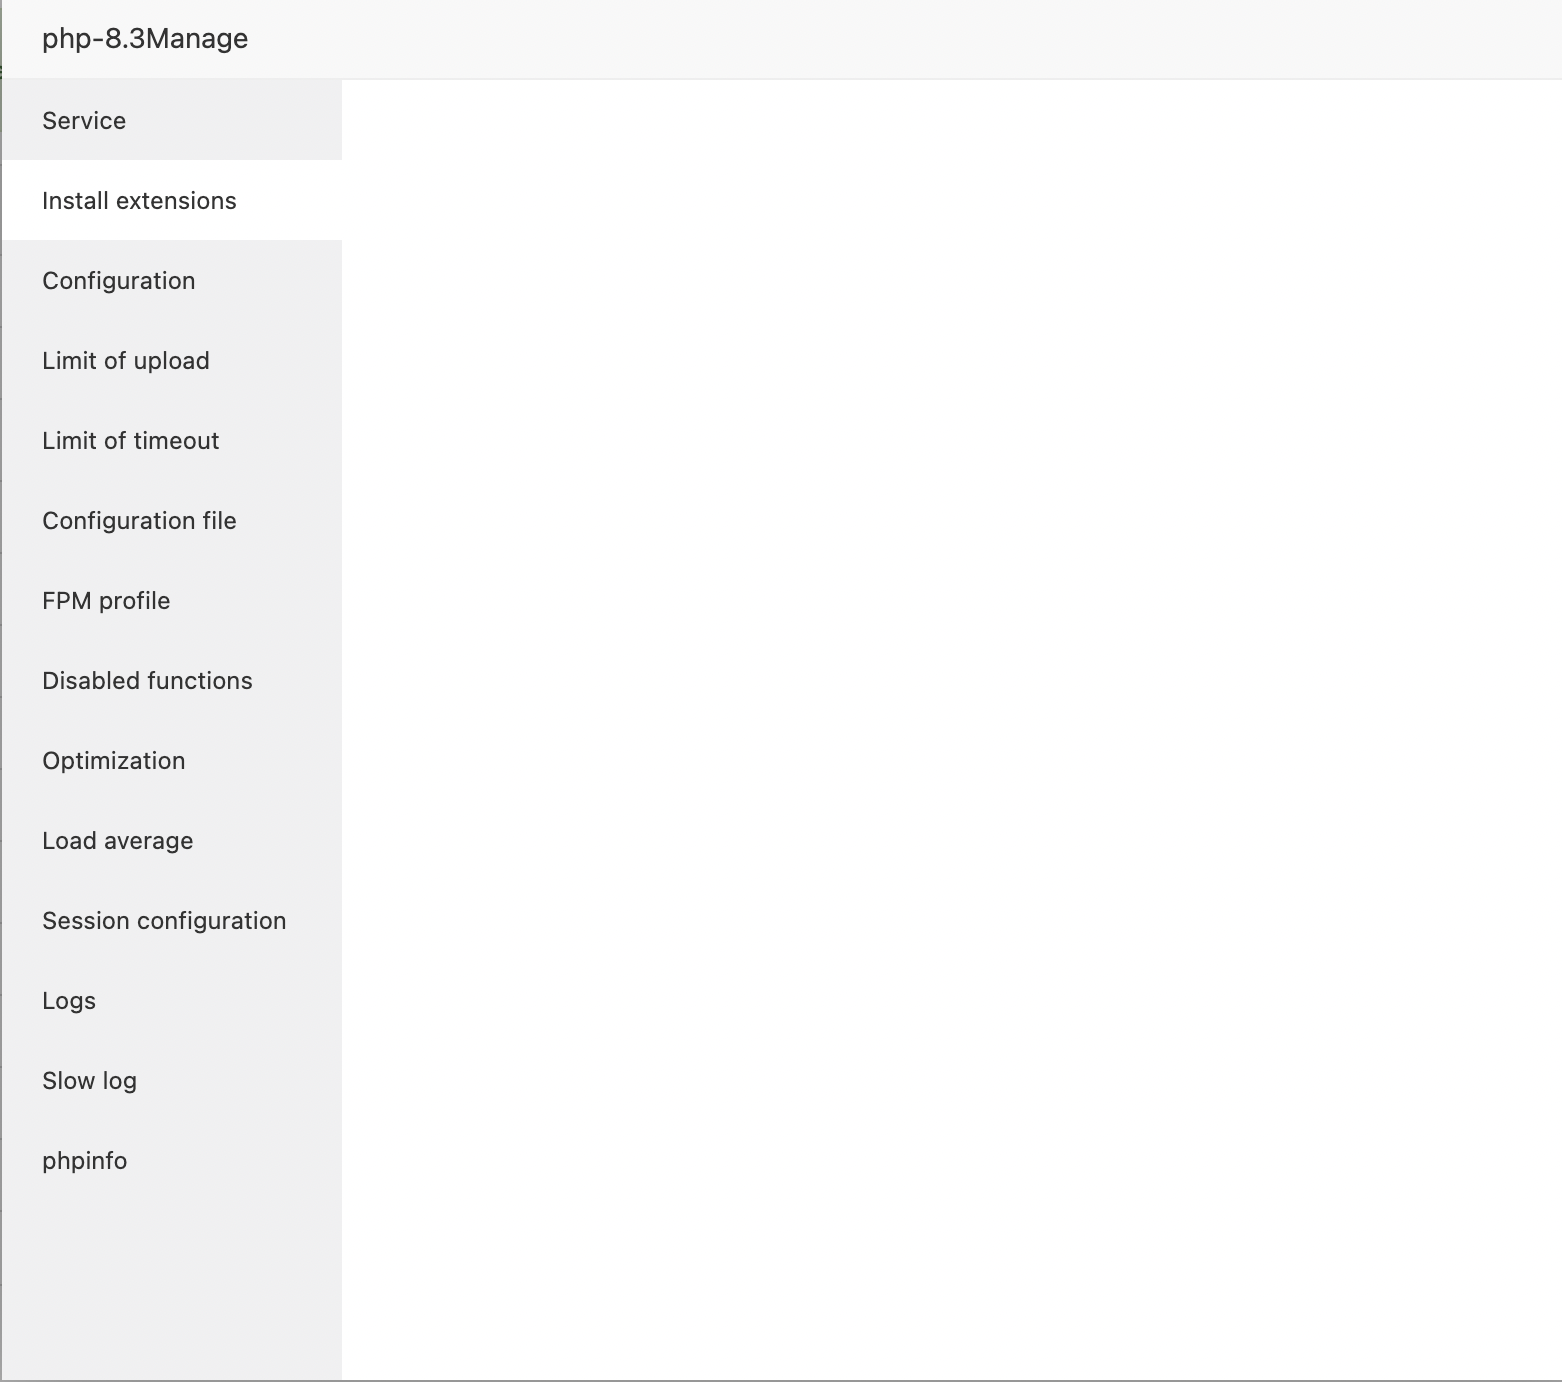Screen dimensions: 1562x1382
Task: Show the Load average tab
Action: [x=172, y=840]
